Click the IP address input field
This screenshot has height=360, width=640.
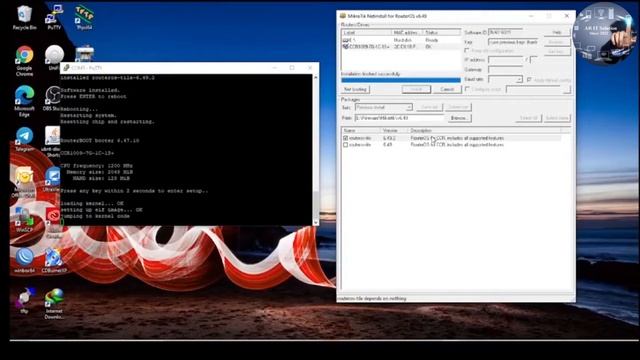pos(506,60)
